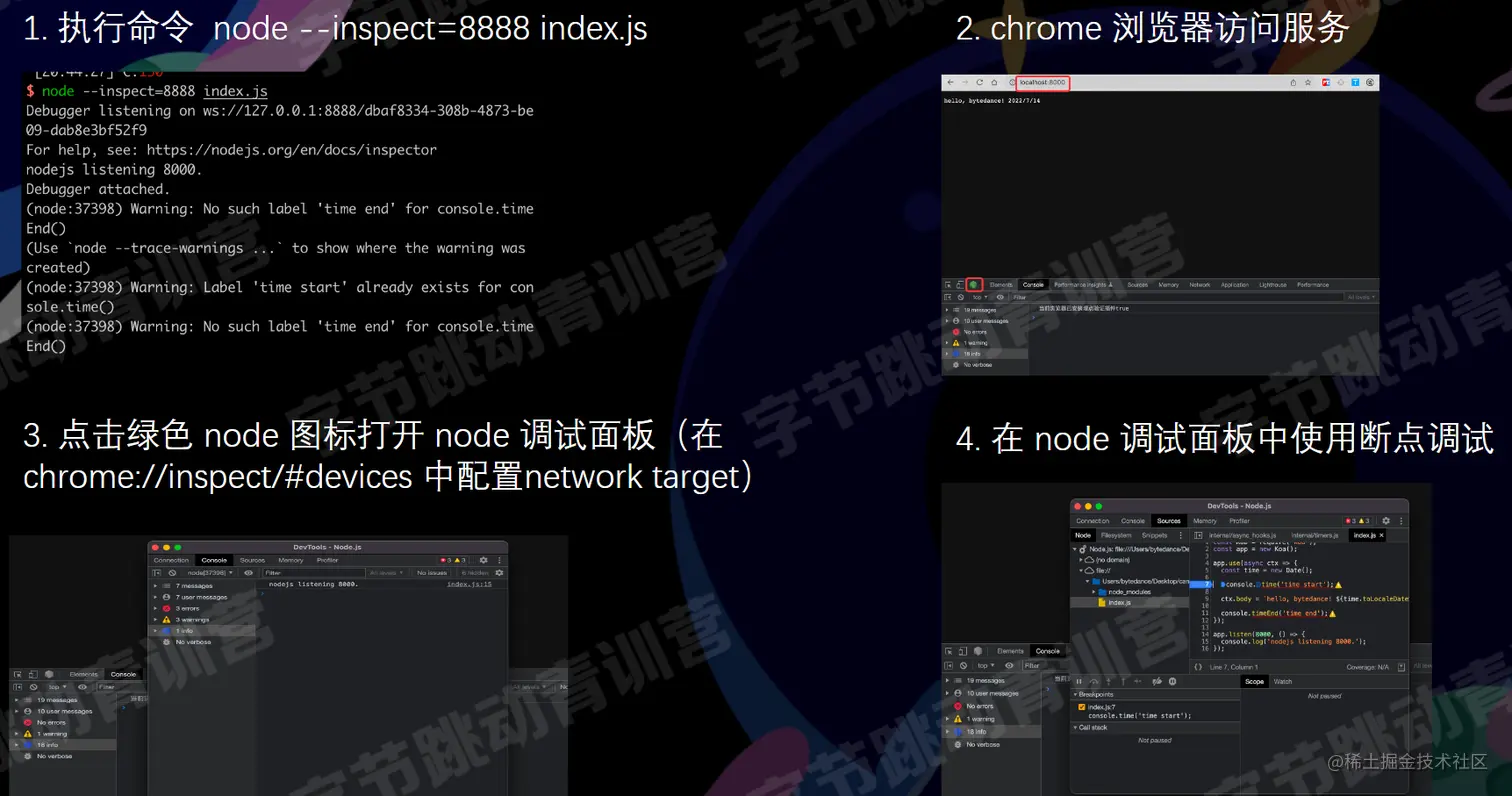Expand the (no domain) tree node
This screenshot has height=796, width=1512.
pyautogui.click(x=1081, y=560)
